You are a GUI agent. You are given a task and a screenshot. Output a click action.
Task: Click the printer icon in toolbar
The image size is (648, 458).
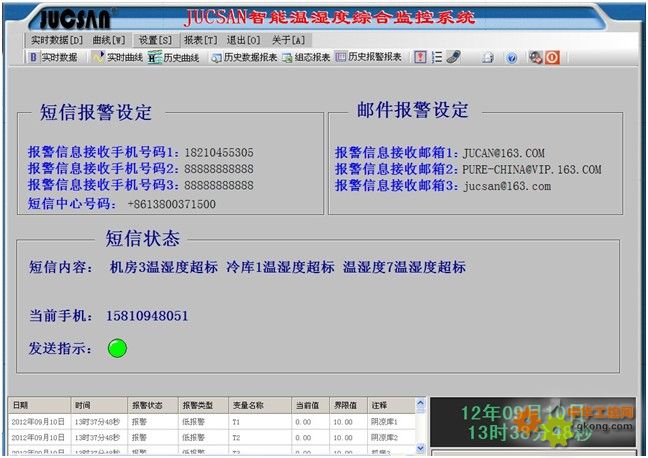[488, 58]
